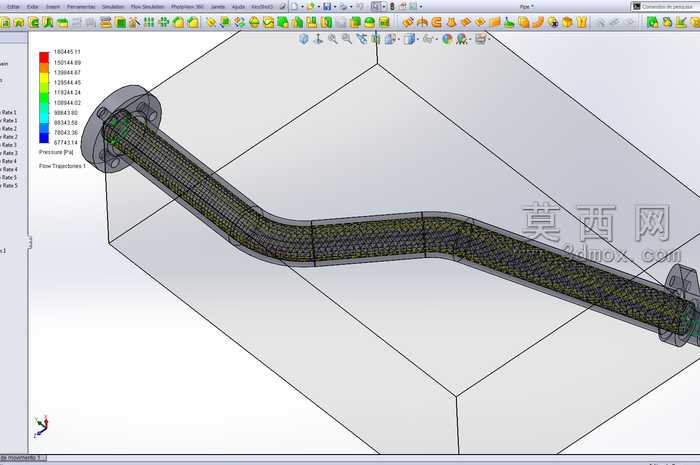The height and width of the screenshot is (465, 700).
Task: Click the Zoom to Fit magnifier icon
Action: [x=333, y=39]
